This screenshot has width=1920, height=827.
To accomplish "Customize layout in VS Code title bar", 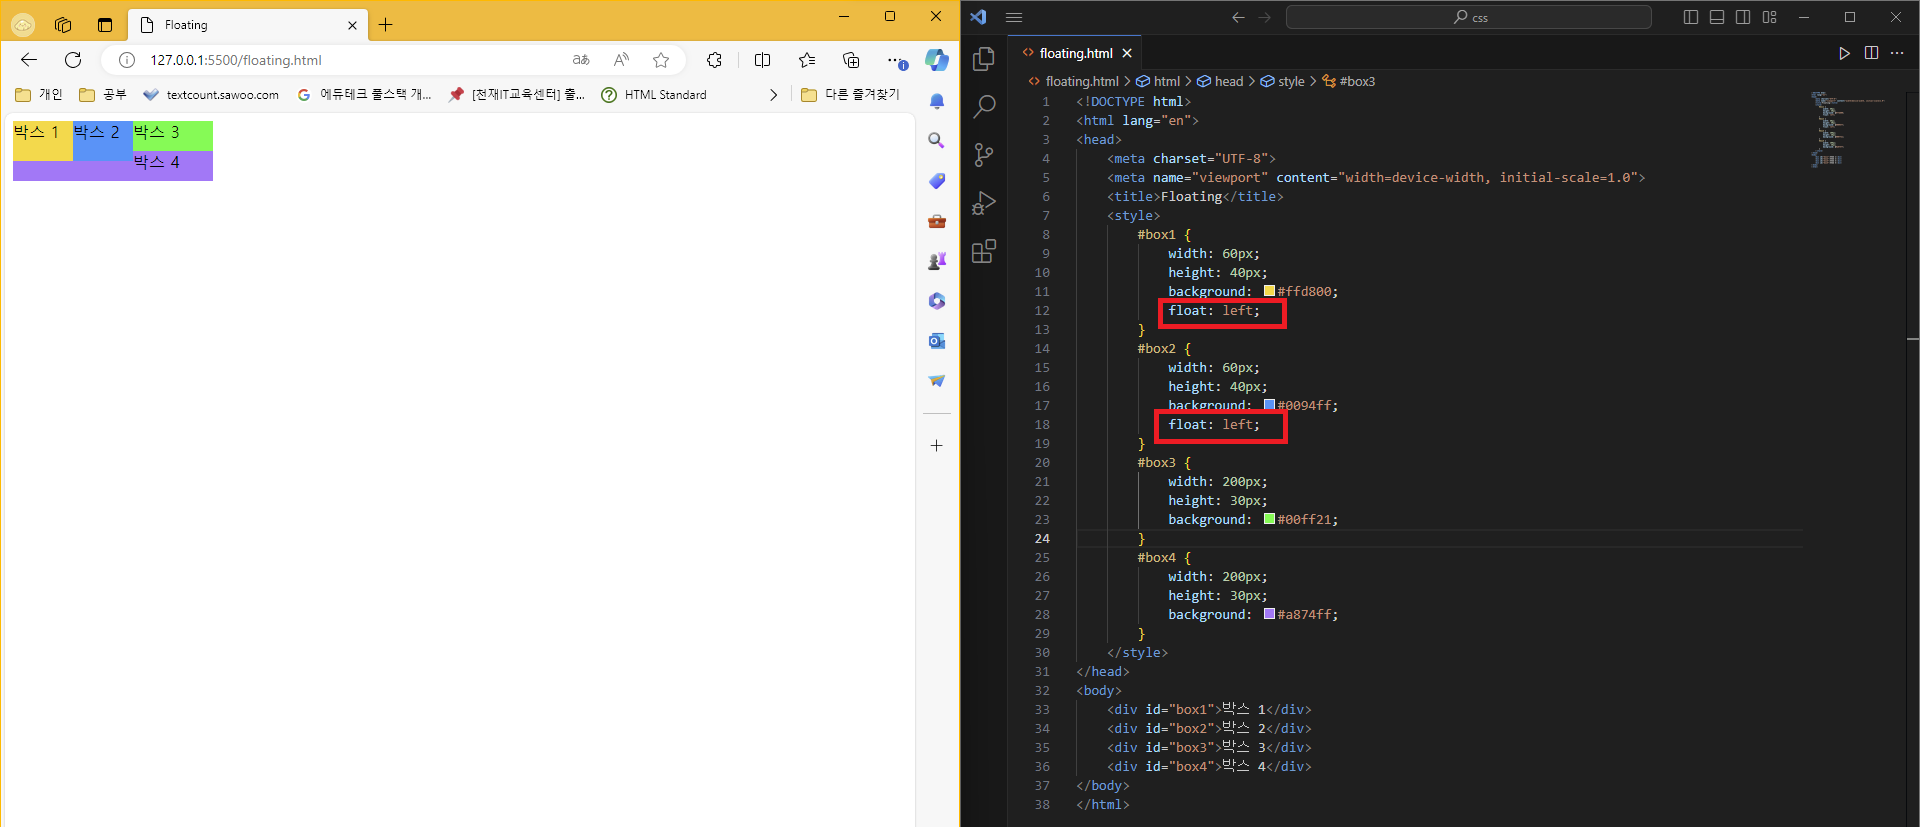I will 1770,17.
